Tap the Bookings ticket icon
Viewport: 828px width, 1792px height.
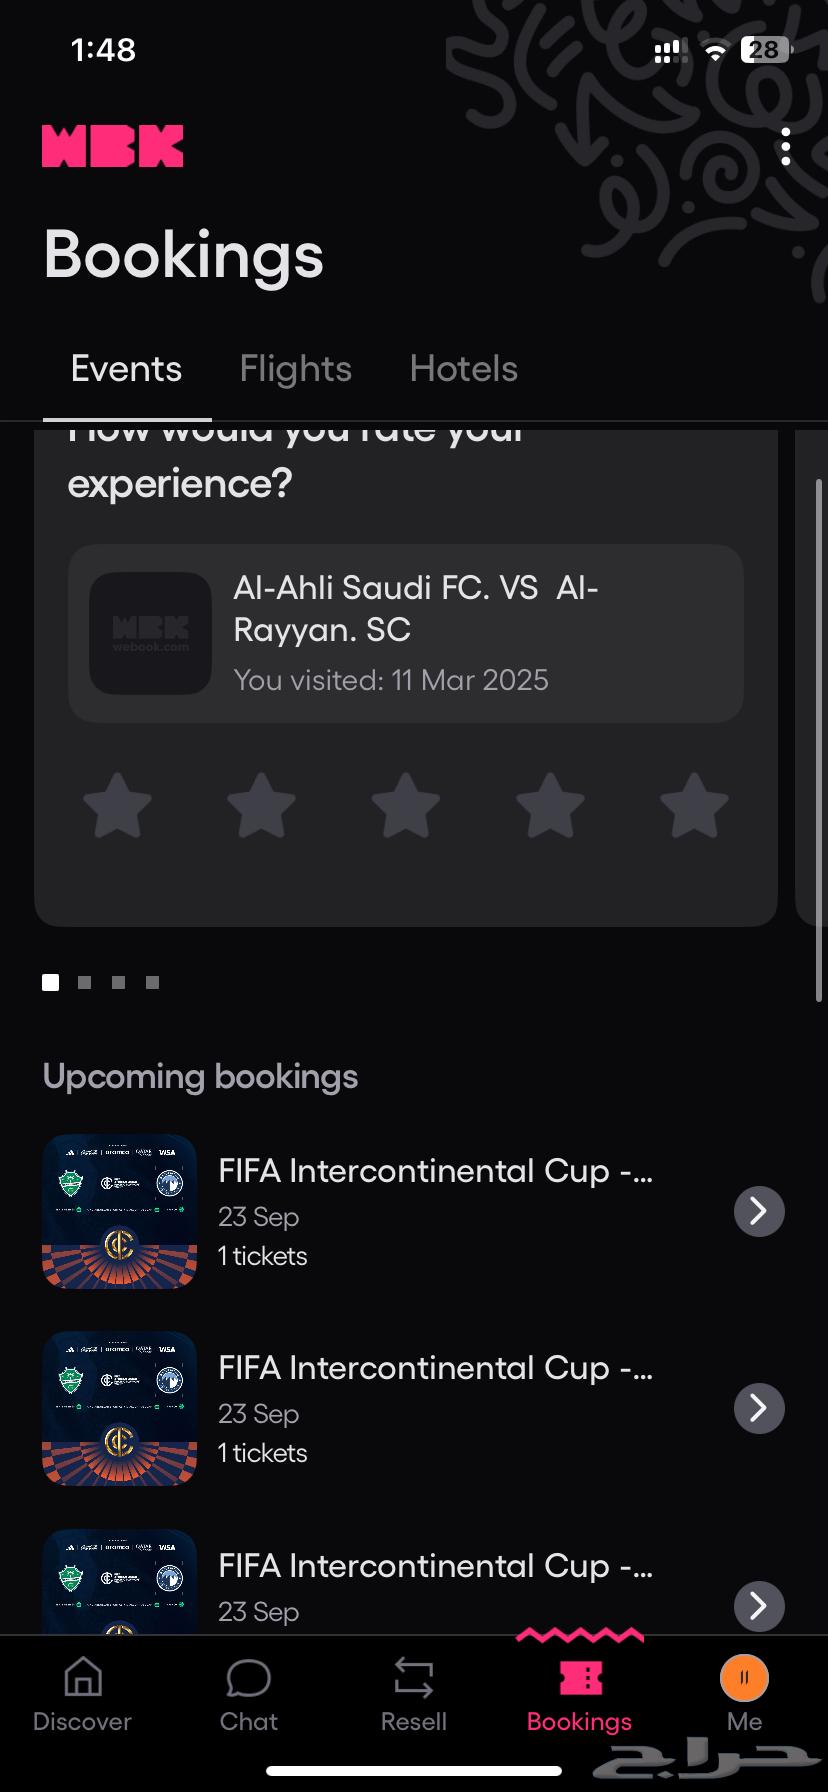[x=580, y=1678]
